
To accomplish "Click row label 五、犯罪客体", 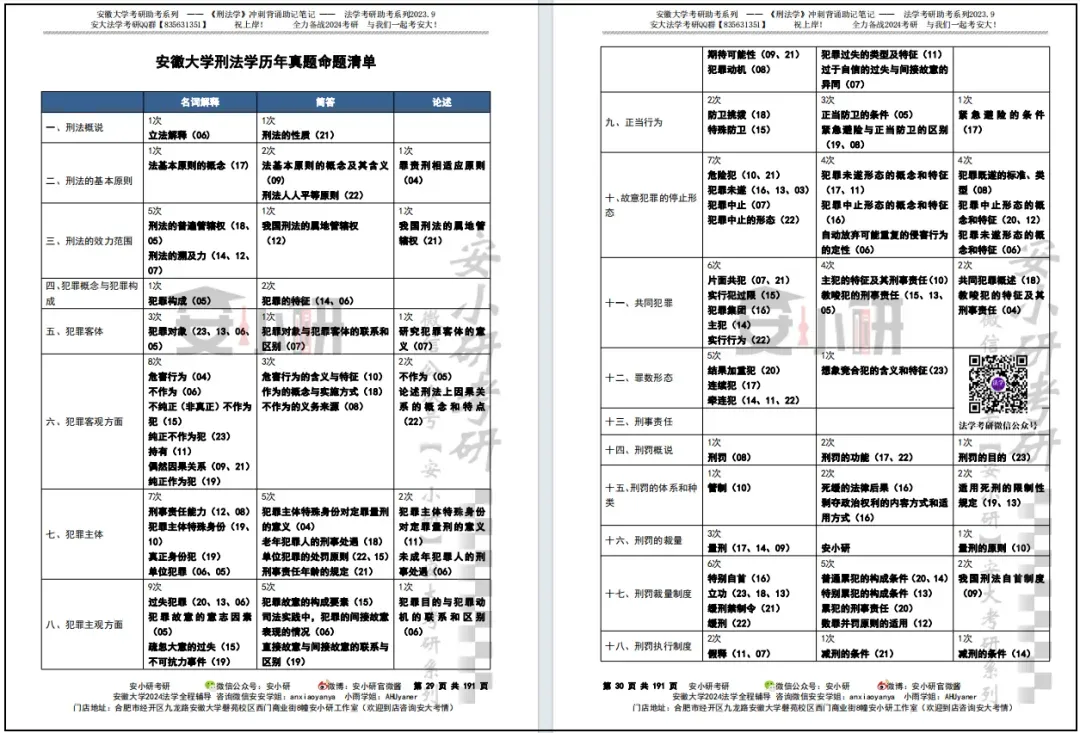I will pyautogui.click(x=74, y=331).
